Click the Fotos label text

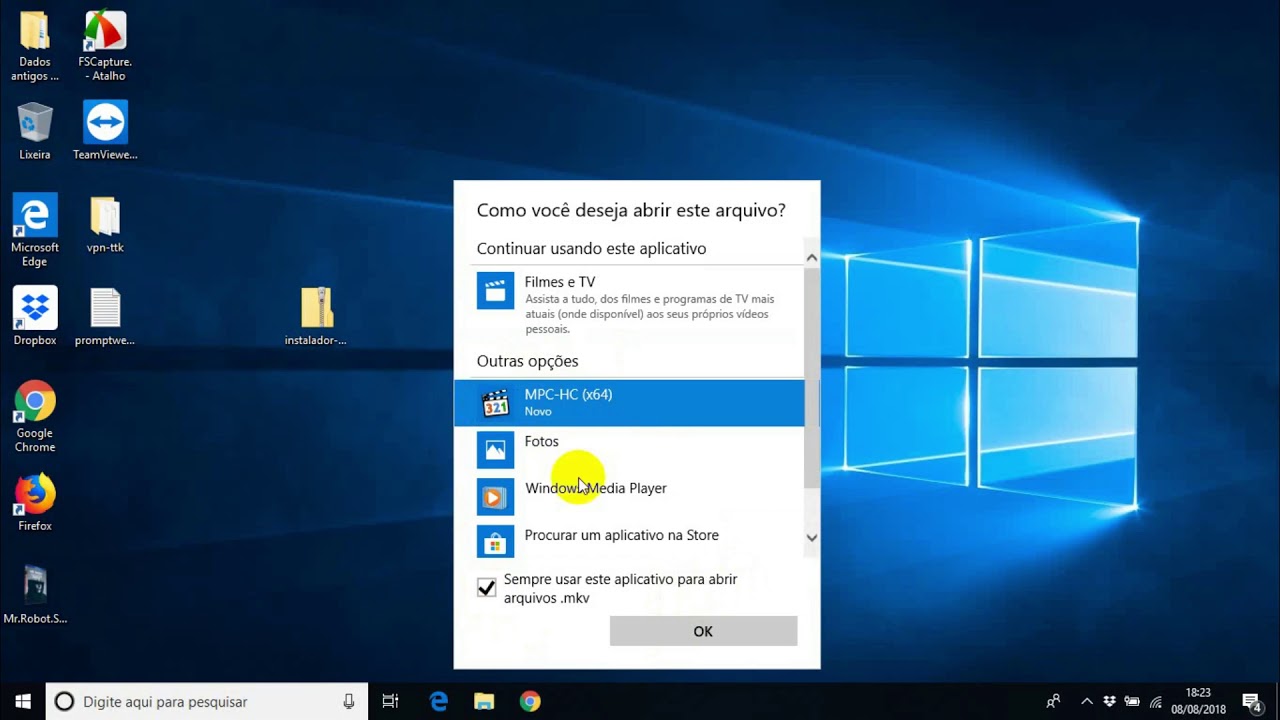542,441
